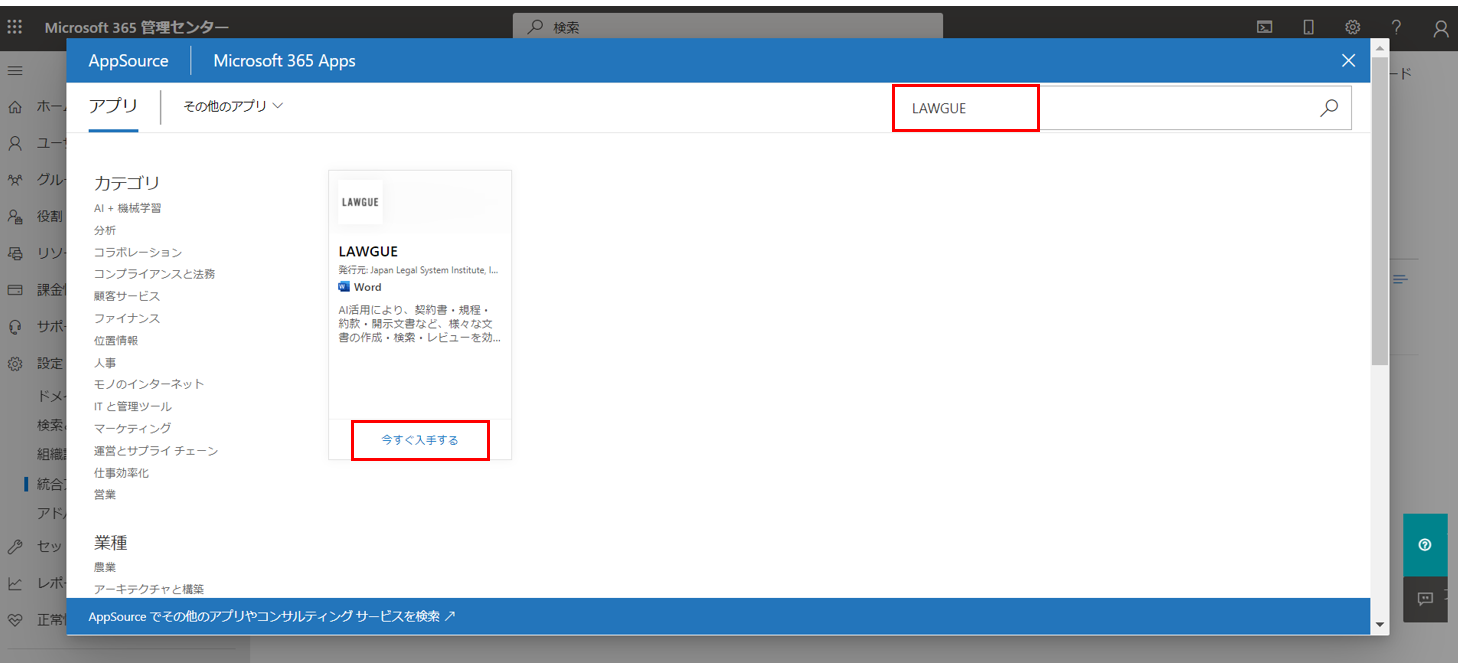Viewport: 1458px width, 670px height.
Task: Close the AppSource dialog
Action: click(x=1348, y=61)
